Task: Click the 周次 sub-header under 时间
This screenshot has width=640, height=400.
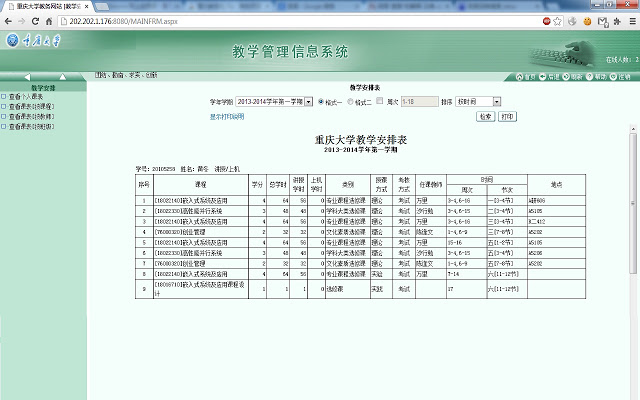Action: tap(467, 190)
